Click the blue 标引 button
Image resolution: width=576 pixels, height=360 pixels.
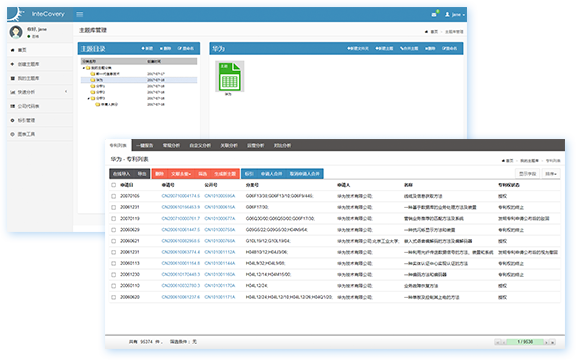pos(249,174)
